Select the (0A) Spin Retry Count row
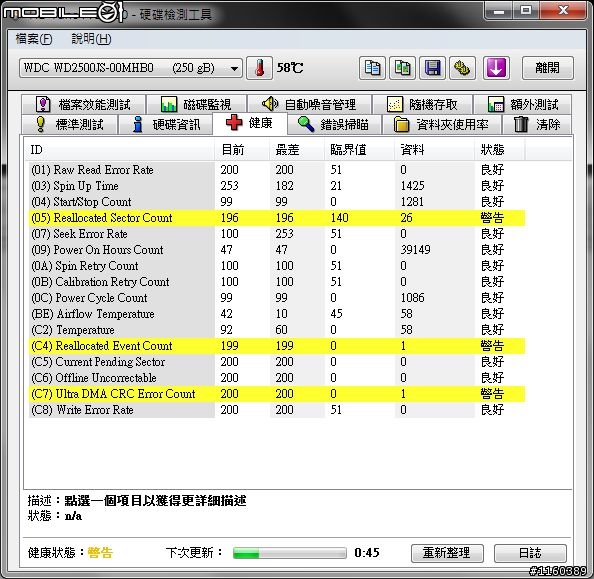Image resolution: width=594 pixels, height=579 pixels. point(277,266)
